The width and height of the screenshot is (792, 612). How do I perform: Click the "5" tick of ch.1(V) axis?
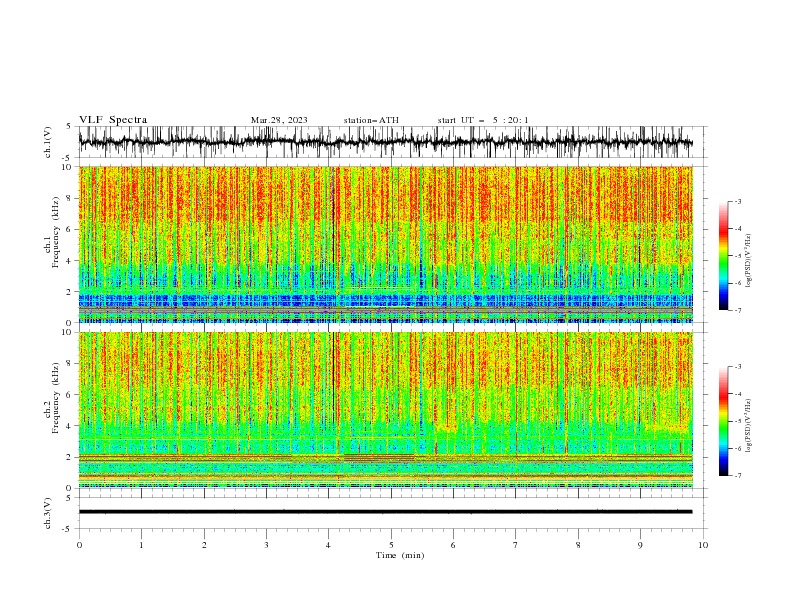pyautogui.click(x=69, y=126)
